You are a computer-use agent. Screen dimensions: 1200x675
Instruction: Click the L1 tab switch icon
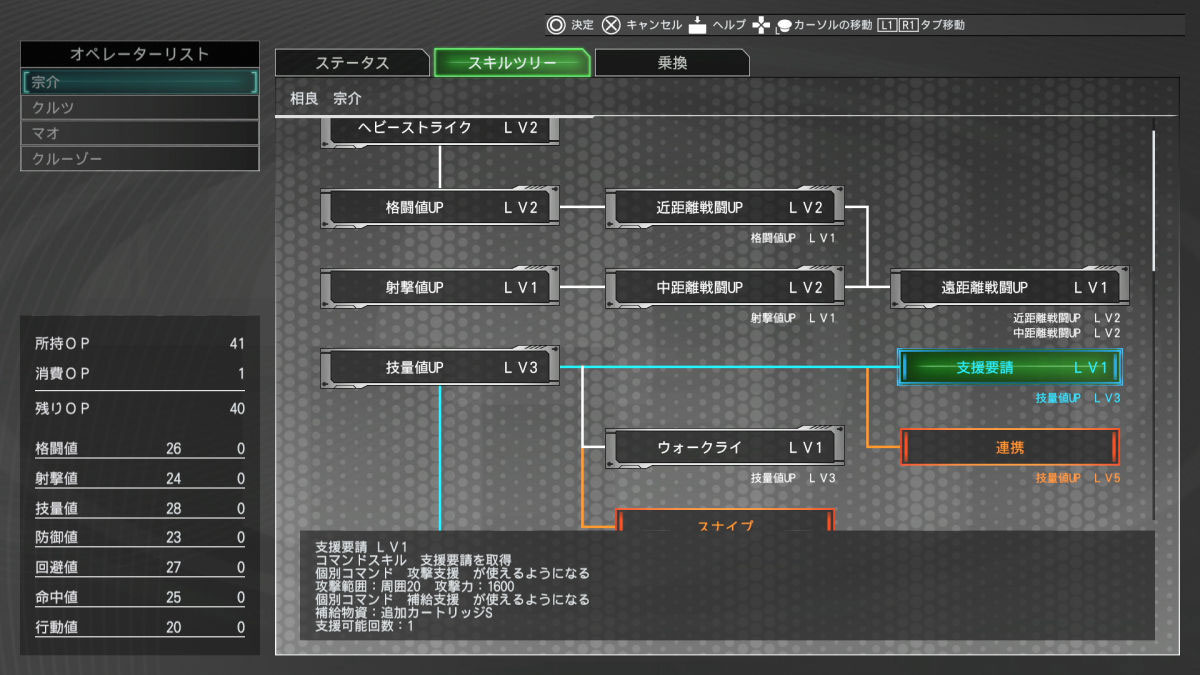(886, 25)
